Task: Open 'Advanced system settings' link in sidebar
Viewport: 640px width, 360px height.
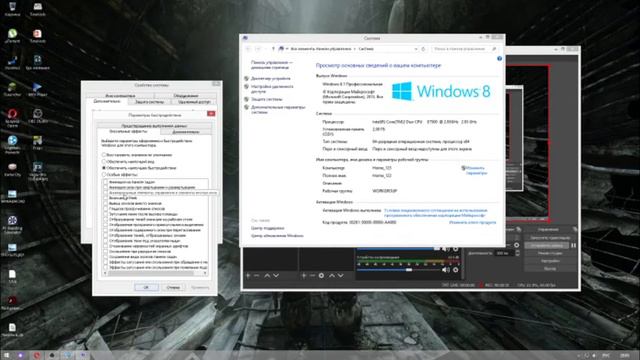Action: [278, 109]
